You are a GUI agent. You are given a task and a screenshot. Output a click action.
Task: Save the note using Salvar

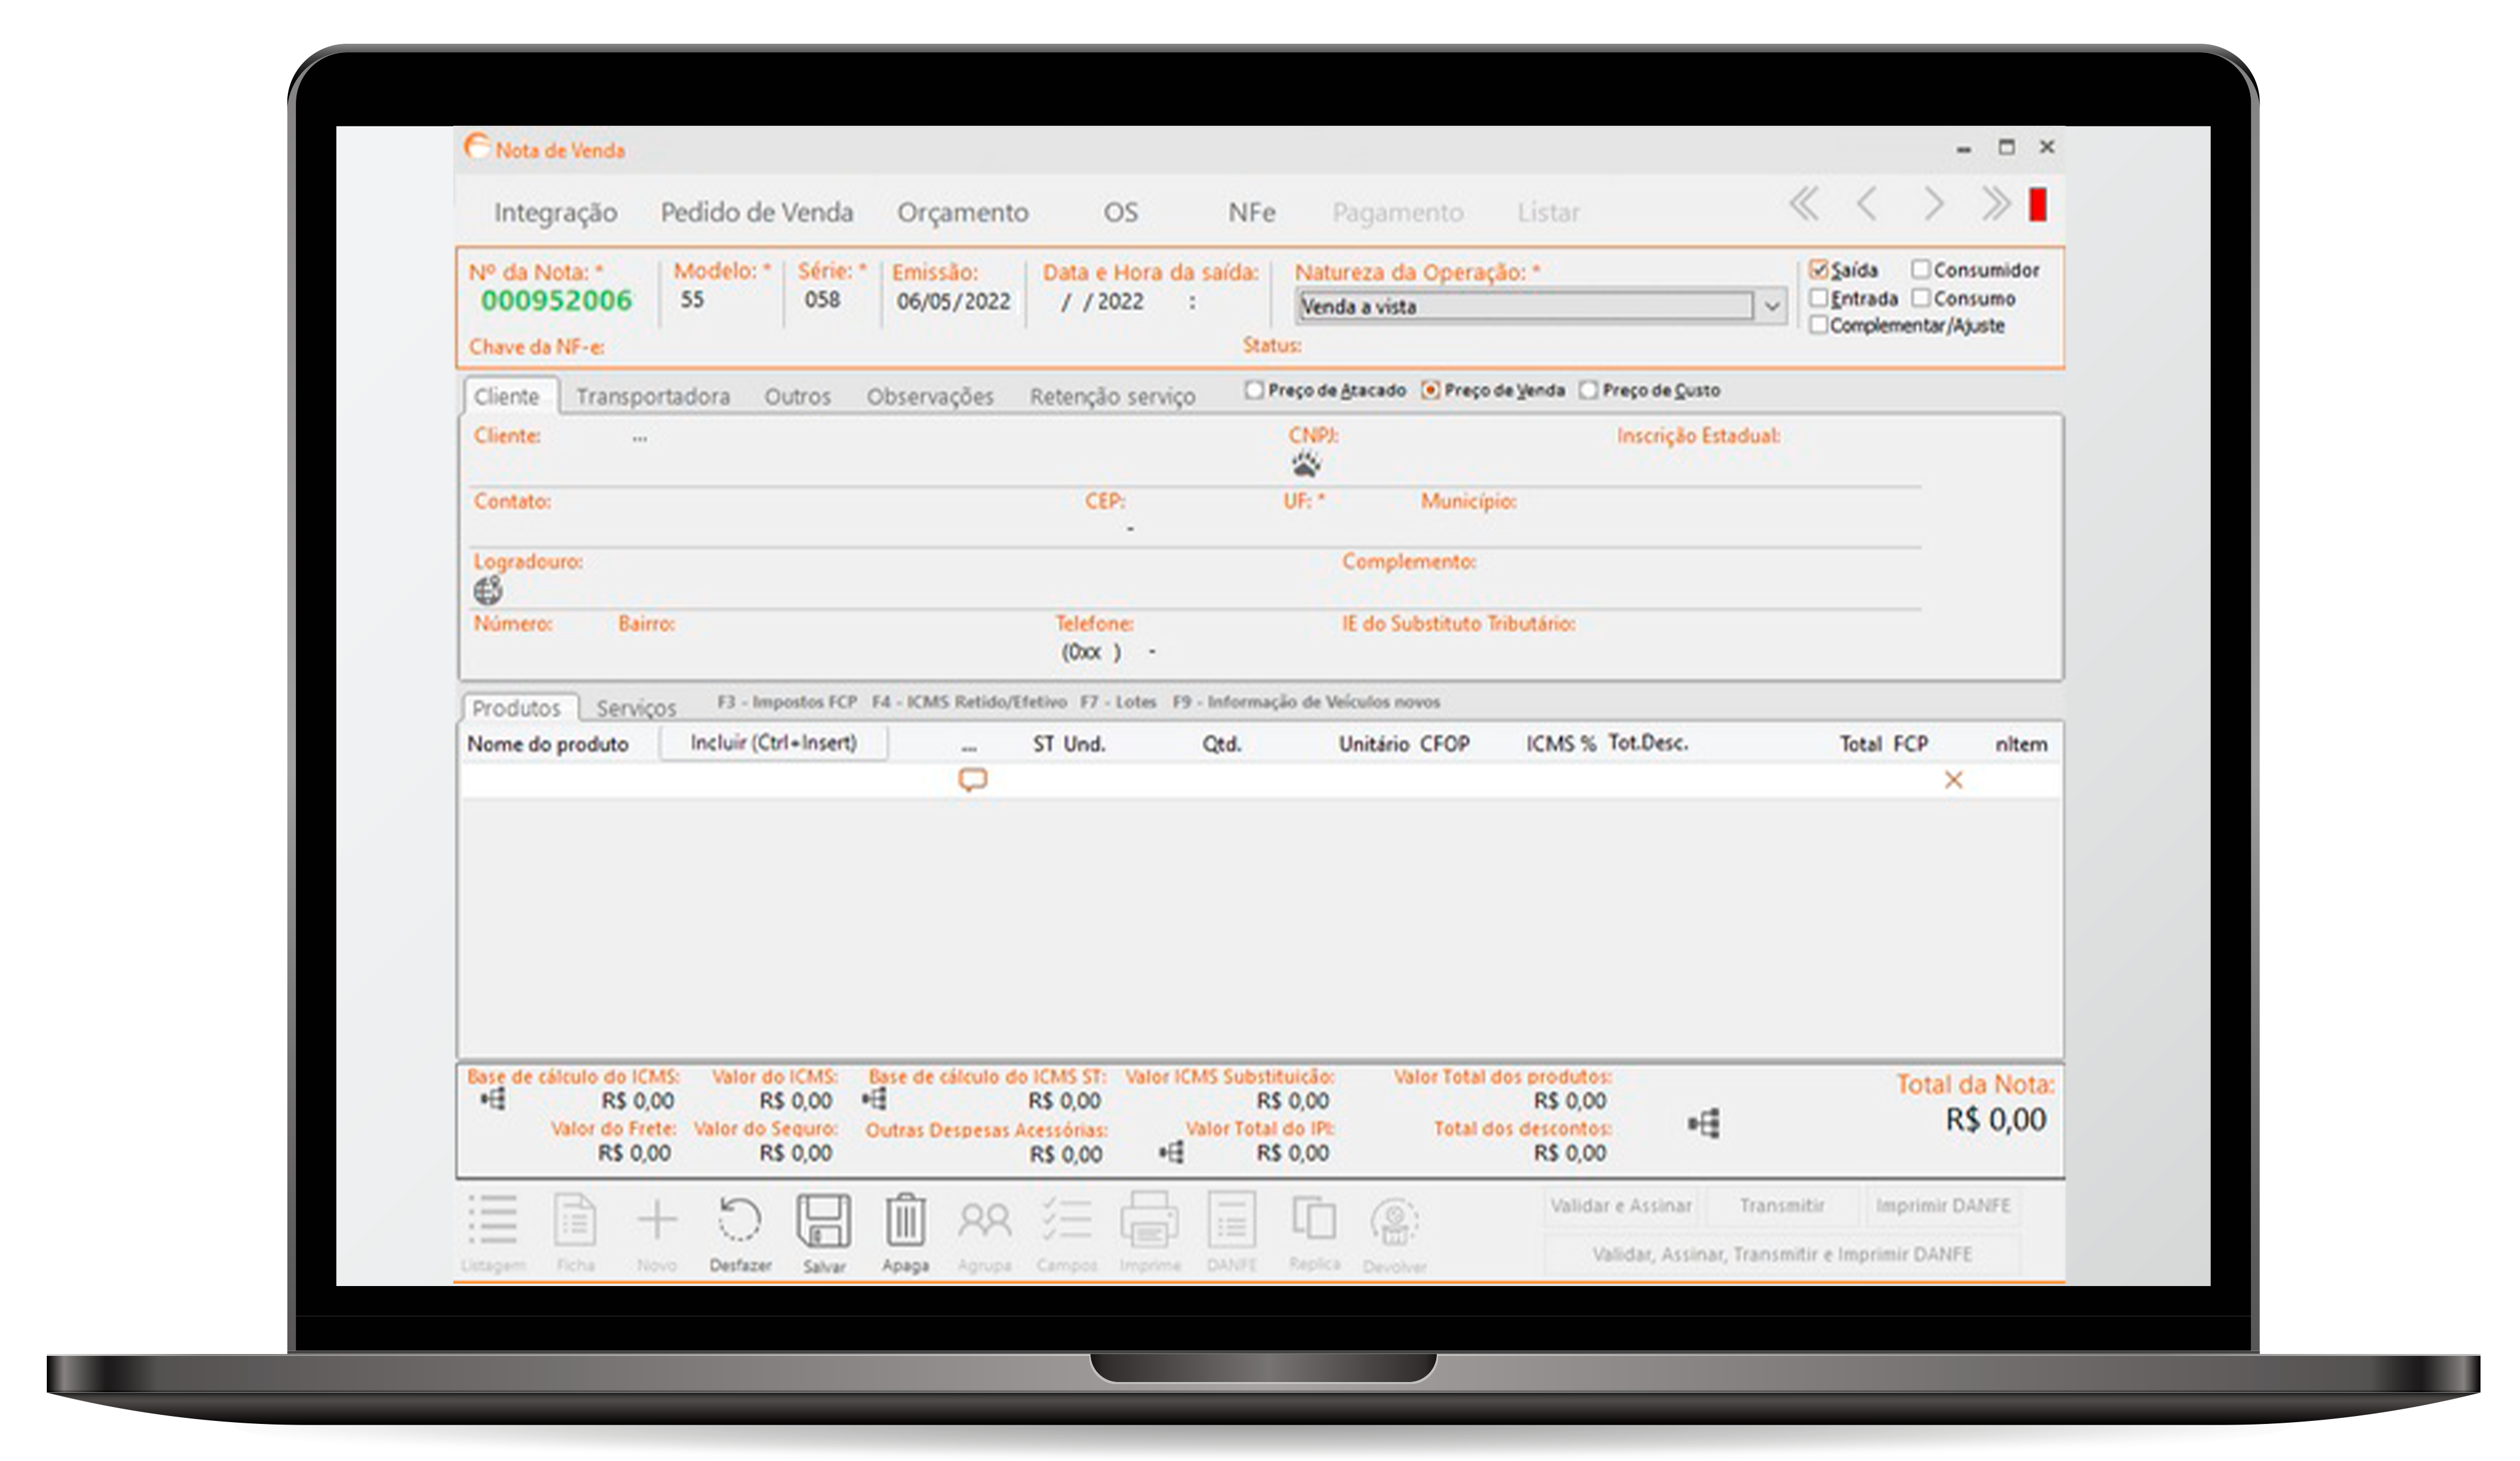[824, 1220]
